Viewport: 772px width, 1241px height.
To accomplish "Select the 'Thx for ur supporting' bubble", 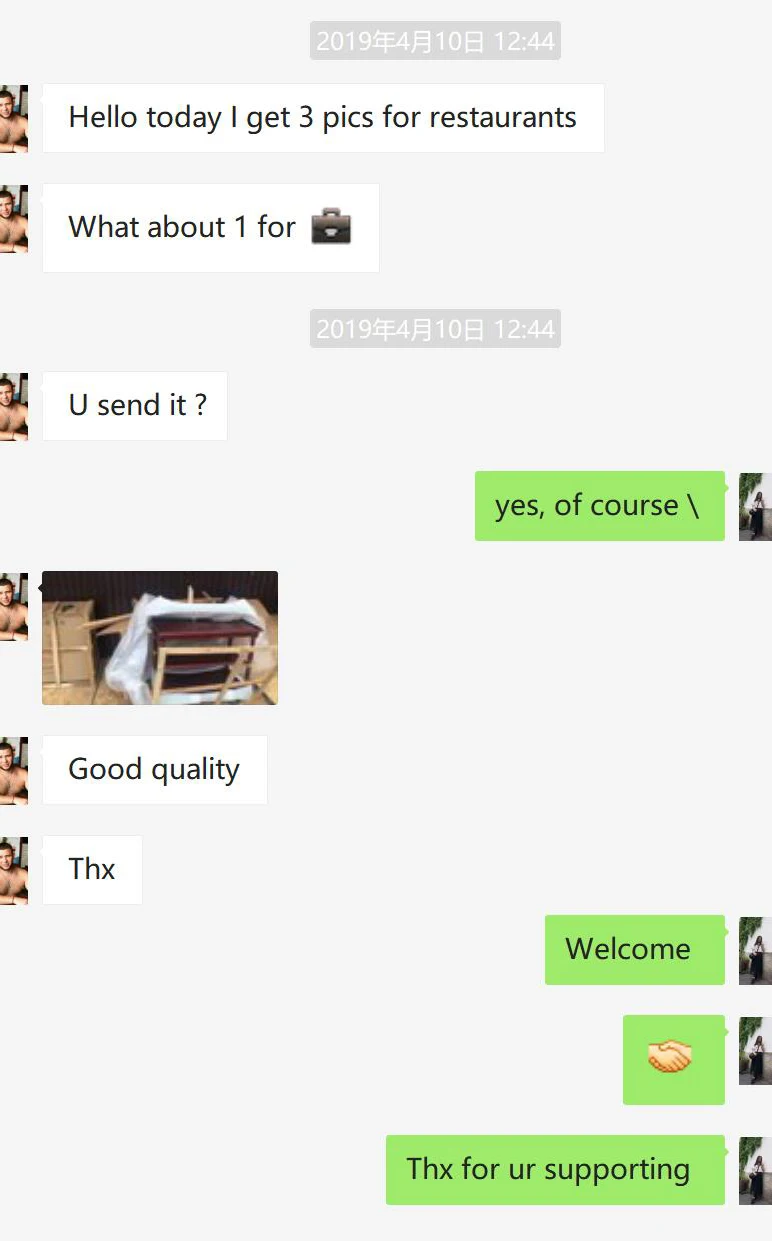I will pos(555,1170).
